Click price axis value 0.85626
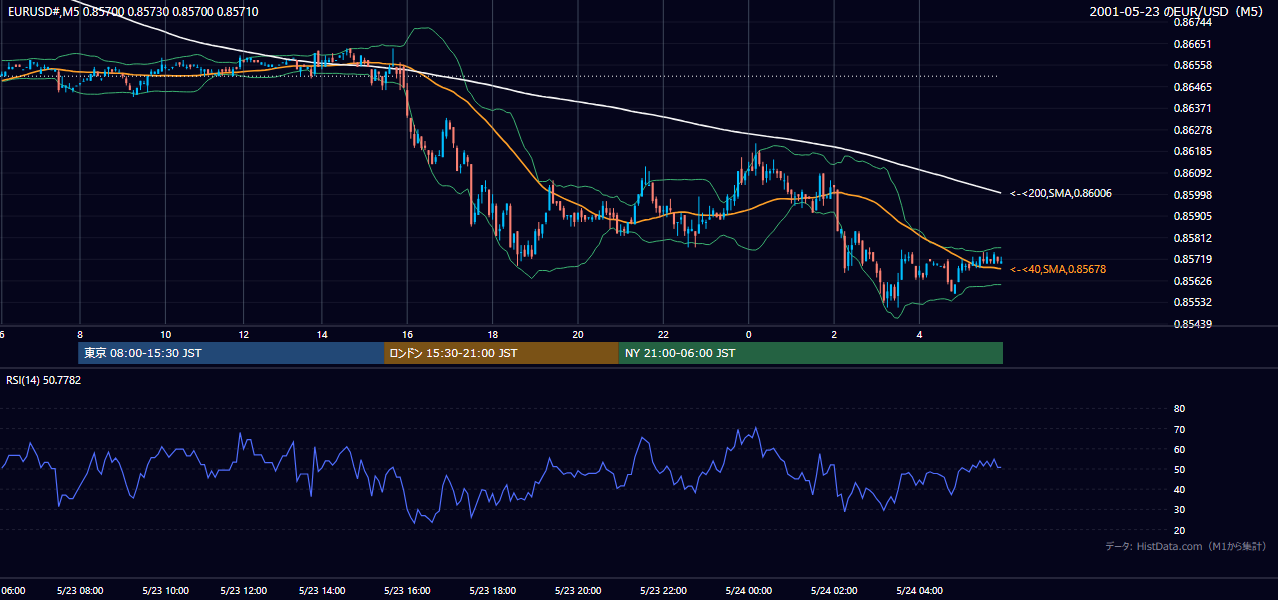The height and width of the screenshot is (600, 1278). 1192,281
